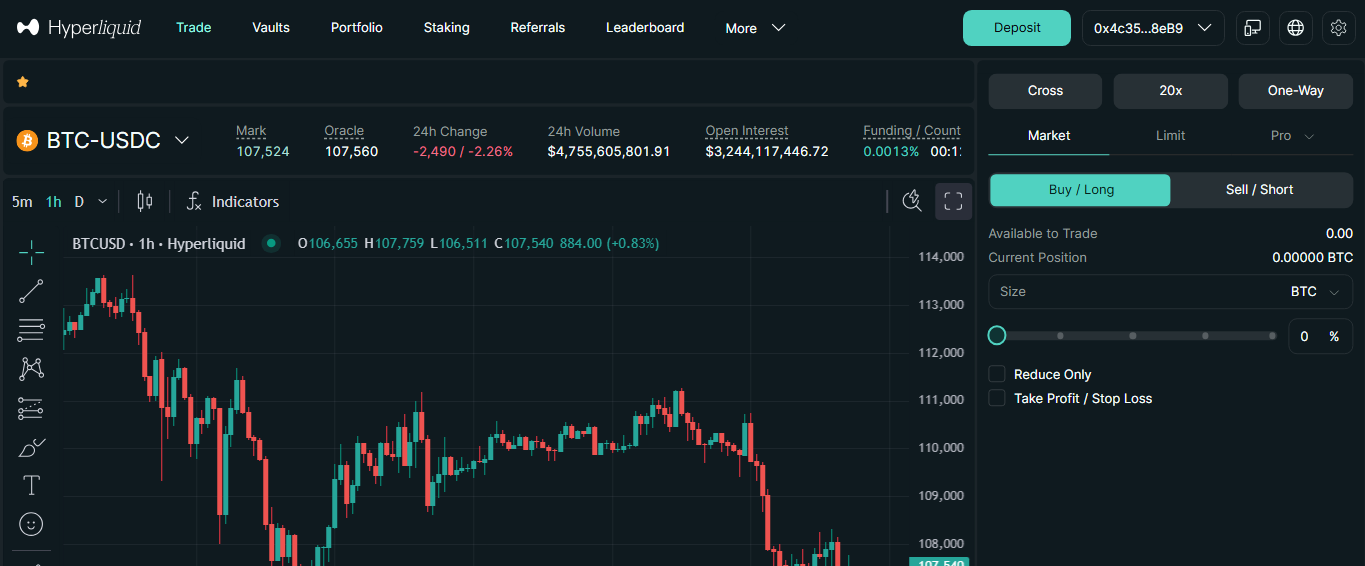
Task: Select the crosshair cursor tool
Action: tap(31, 252)
